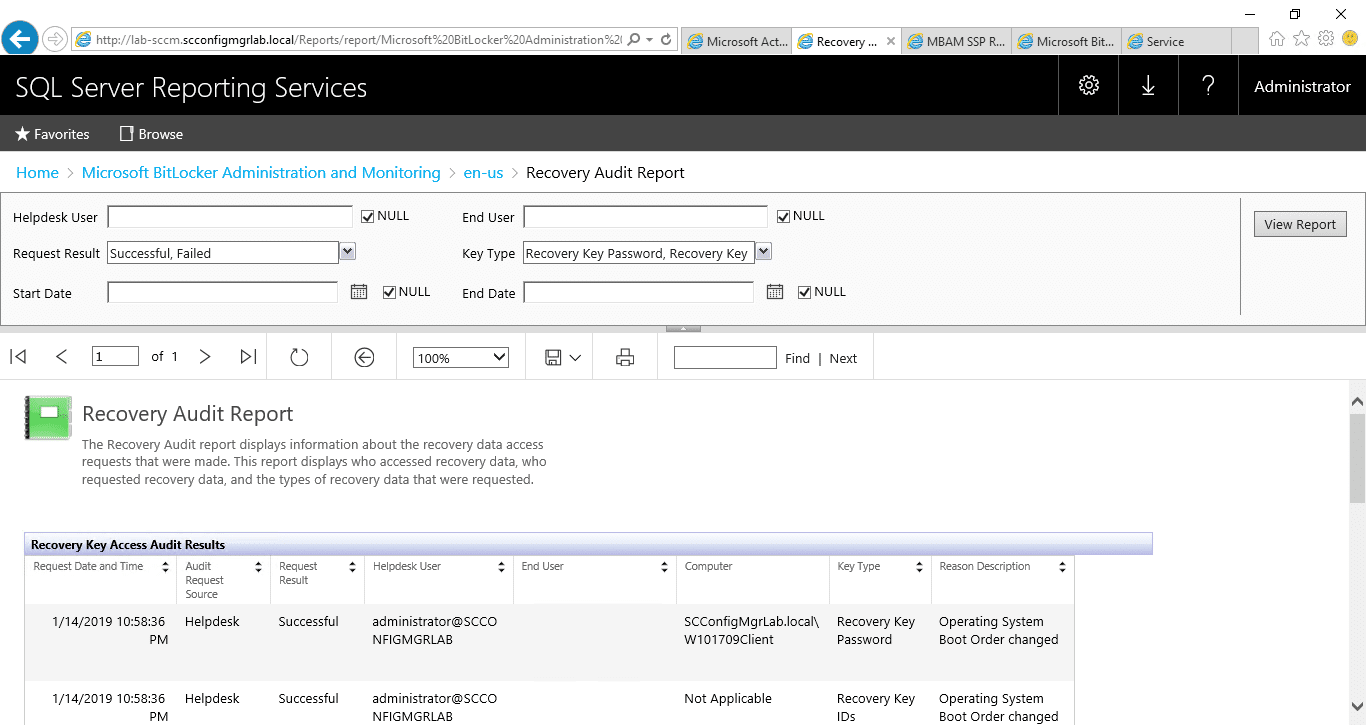1366x725 pixels.
Task: Open the Start Date calendar picker
Action: [x=359, y=292]
